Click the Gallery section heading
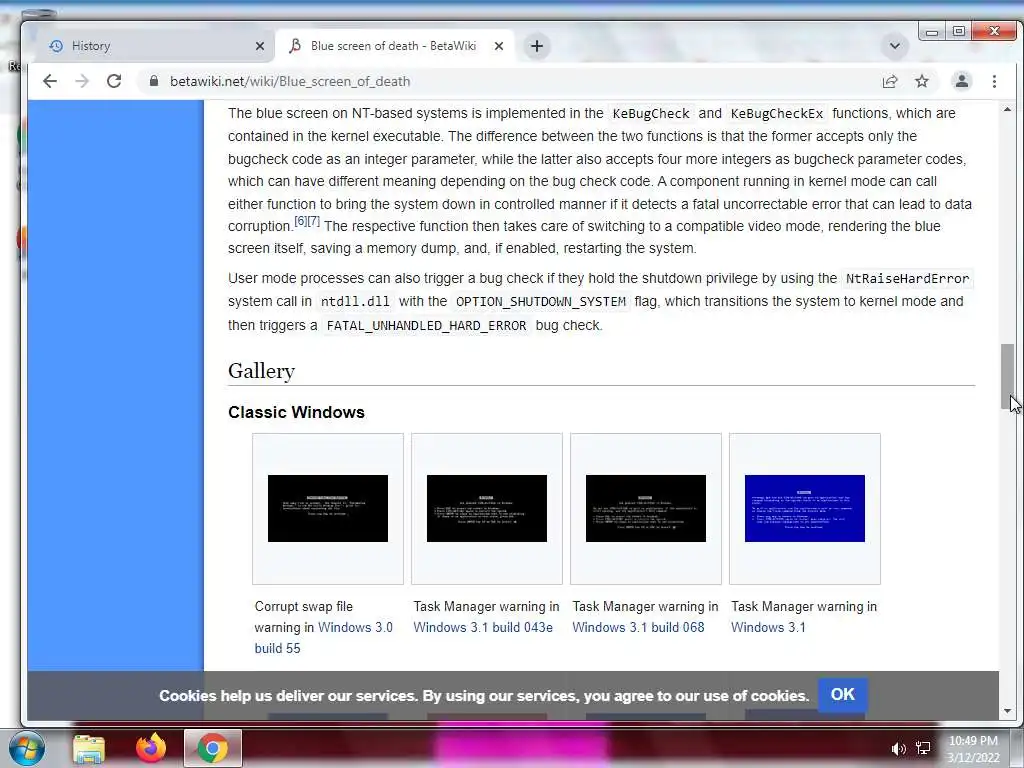 pyautogui.click(x=261, y=371)
